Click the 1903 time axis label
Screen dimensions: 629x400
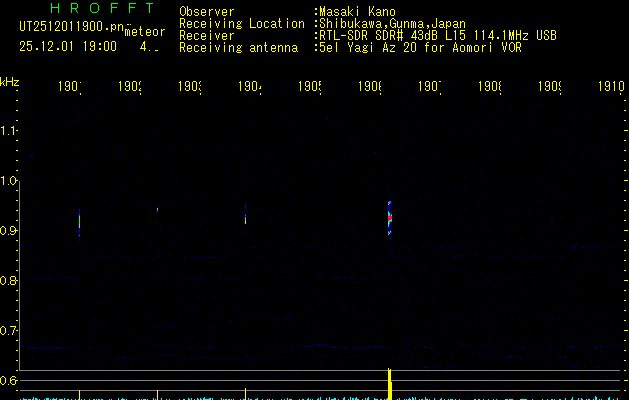190,86
